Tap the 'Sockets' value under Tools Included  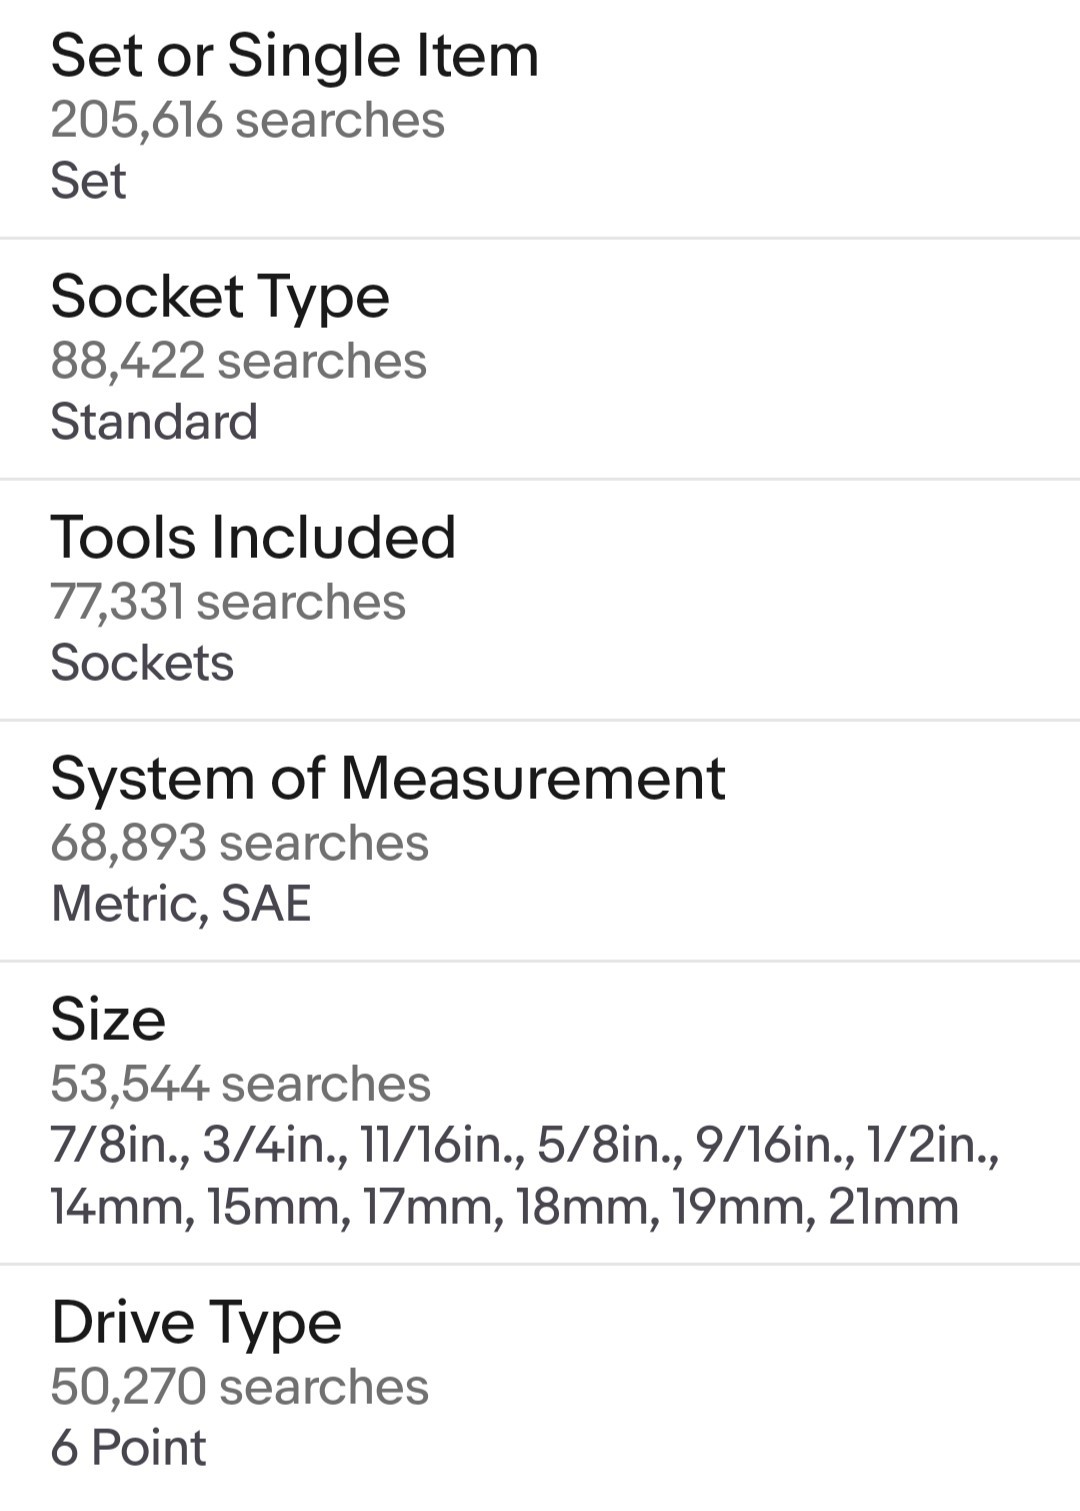coord(142,662)
